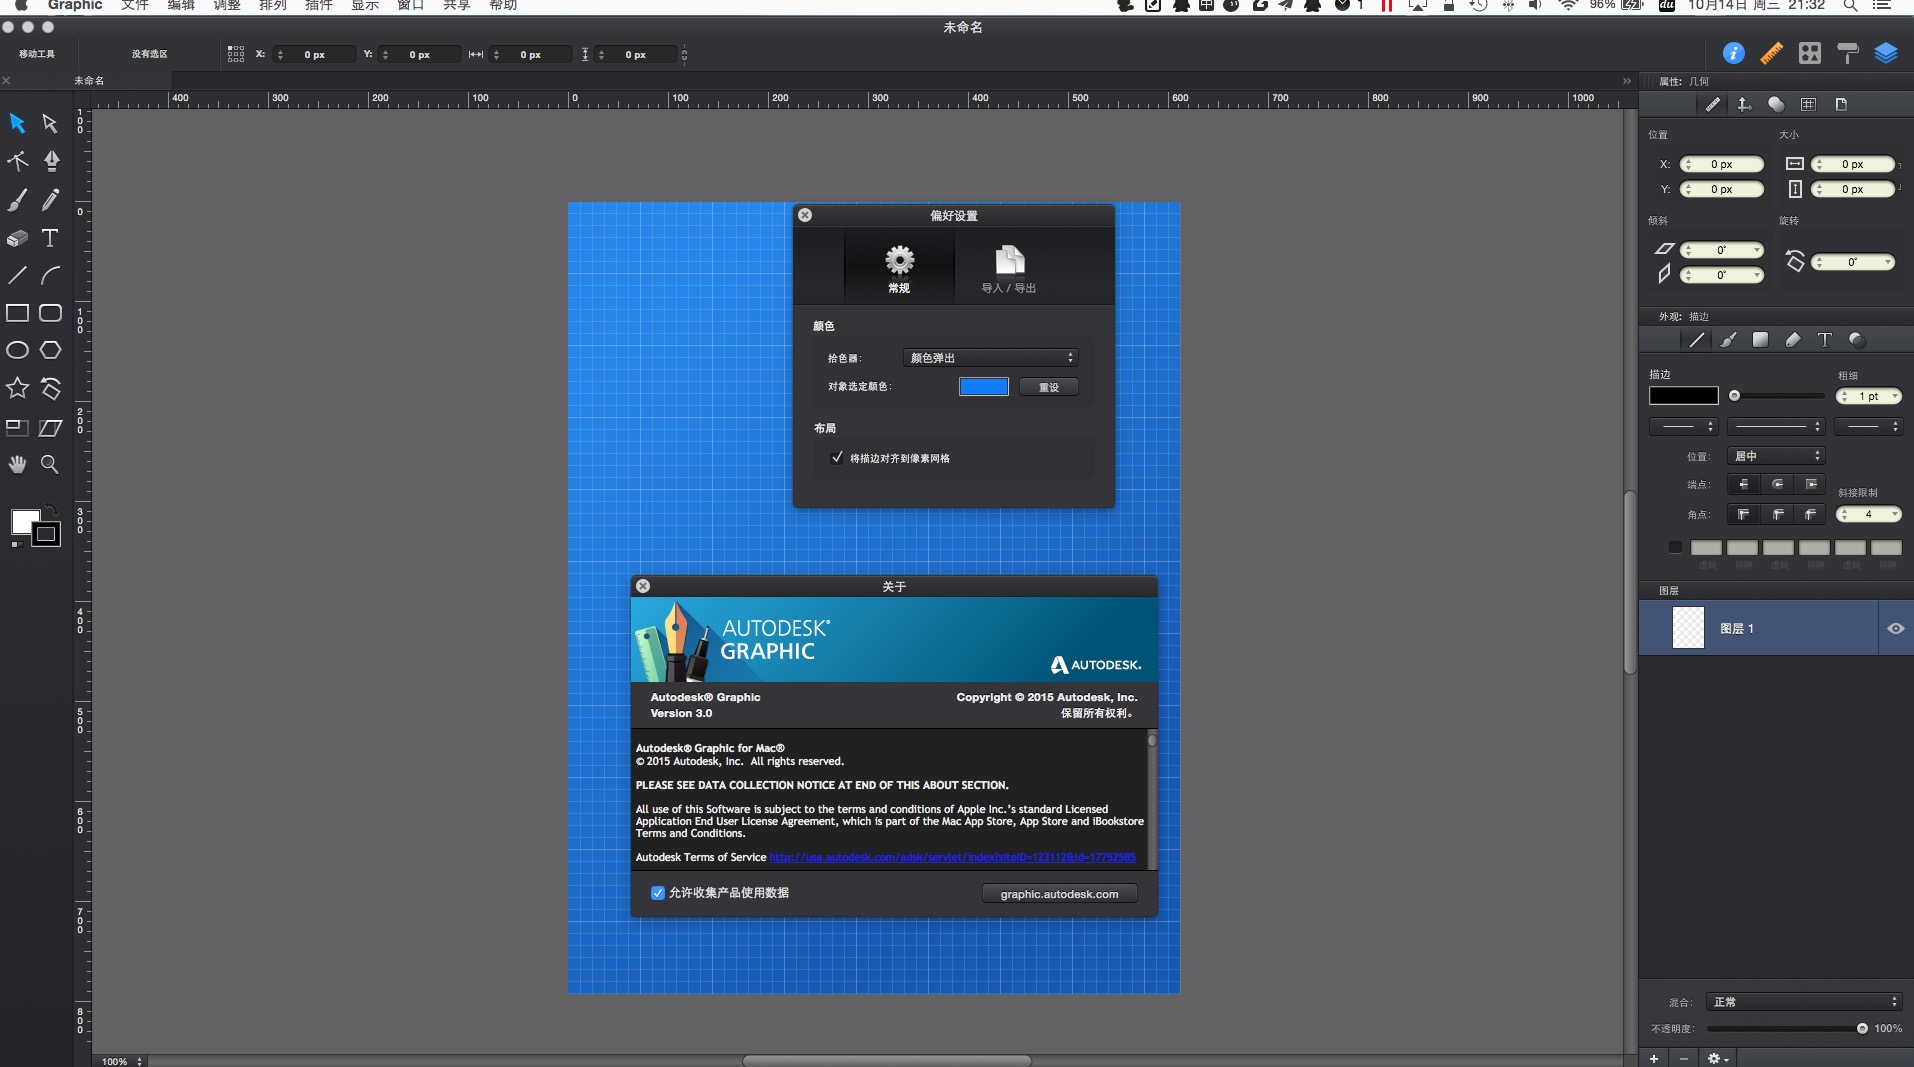Disable 允许收集产品使用数据 checkbox
1914x1067 pixels.
pos(658,893)
